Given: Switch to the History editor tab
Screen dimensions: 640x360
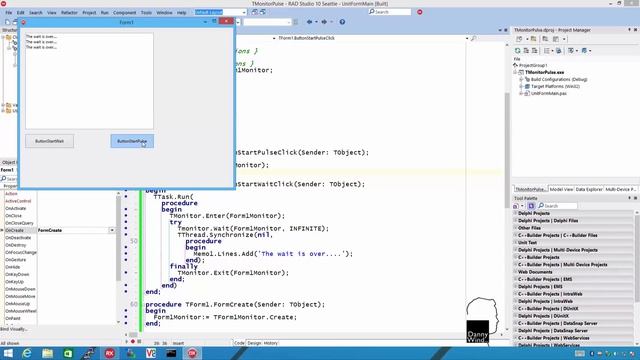Looking at the screenshot, I should 271,343.
